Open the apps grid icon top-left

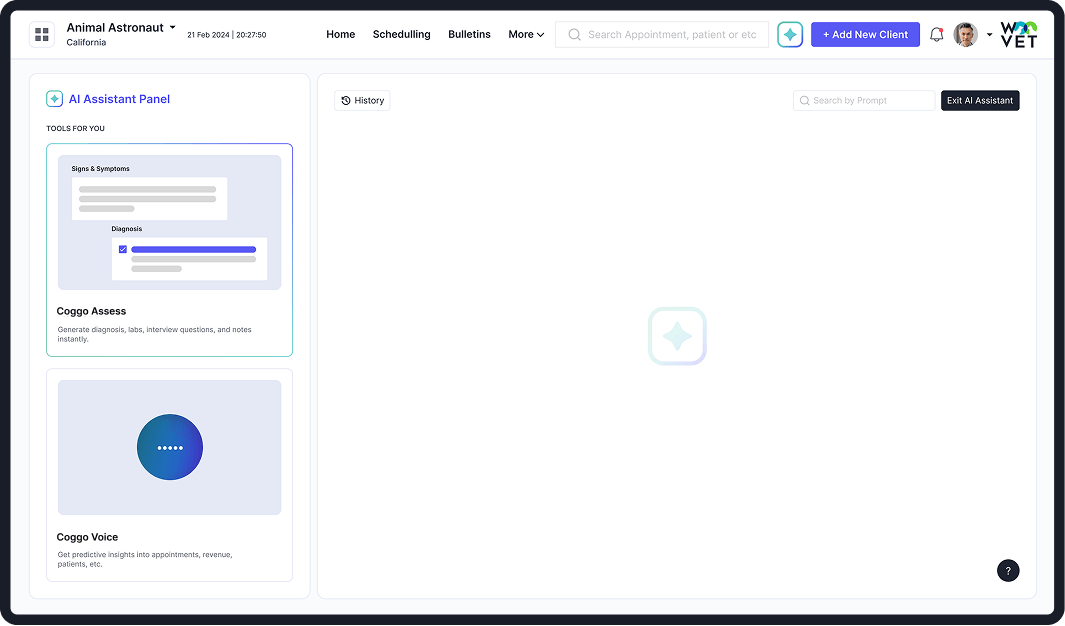coord(41,34)
